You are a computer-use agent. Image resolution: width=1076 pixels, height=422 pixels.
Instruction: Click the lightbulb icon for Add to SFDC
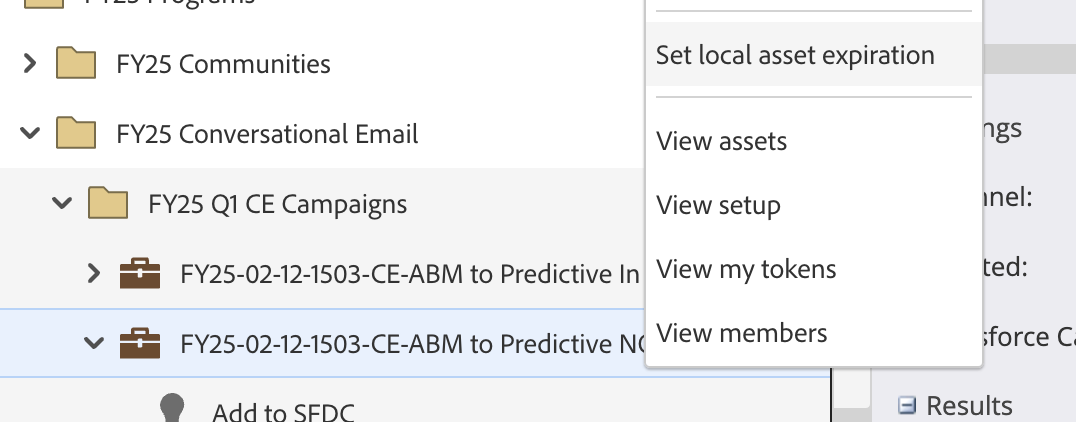point(172,409)
